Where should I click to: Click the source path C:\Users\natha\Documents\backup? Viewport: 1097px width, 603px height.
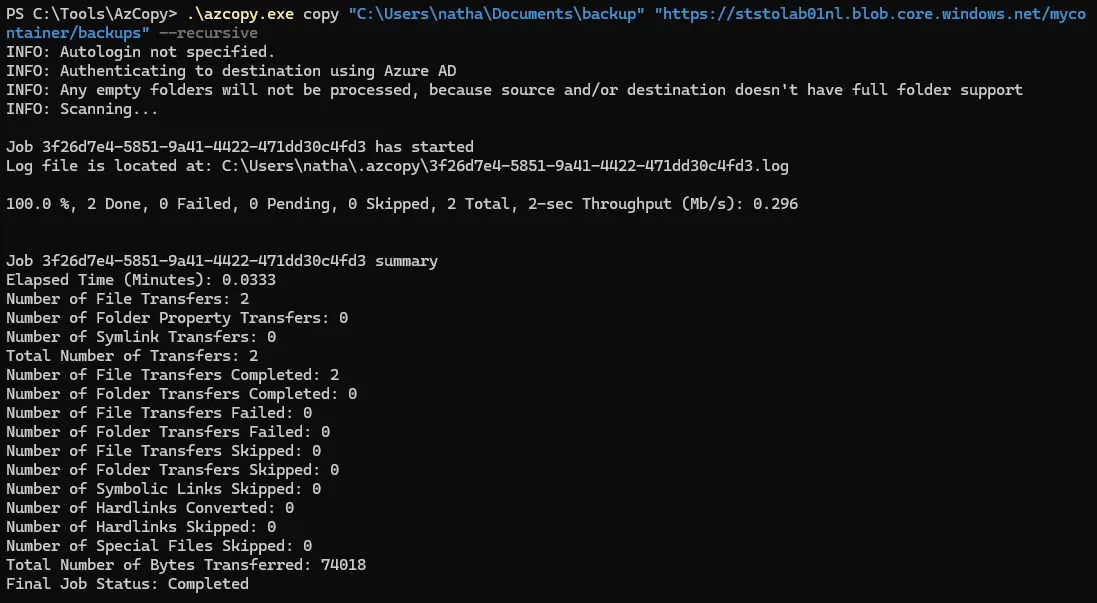[x=497, y=14]
